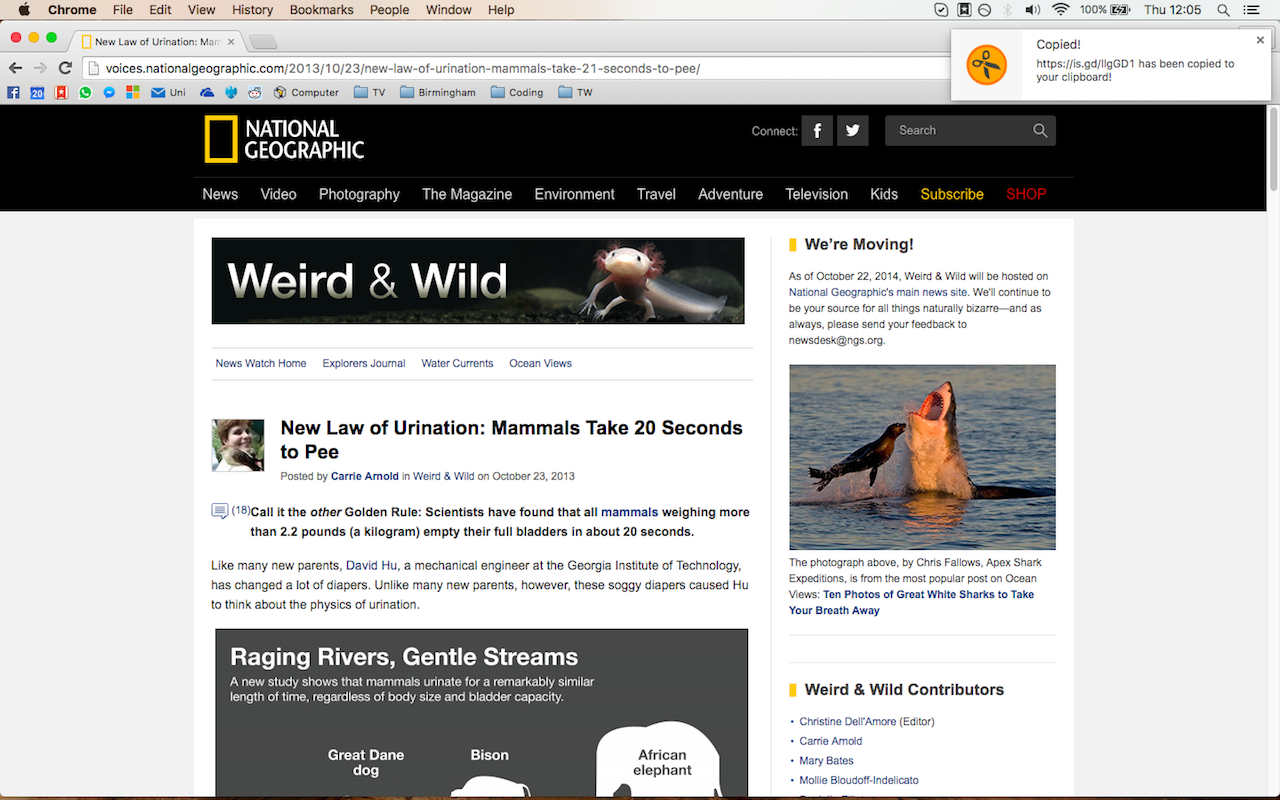Close the Copied notification popup
This screenshot has height=800, width=1280.
coord(1260,41)
